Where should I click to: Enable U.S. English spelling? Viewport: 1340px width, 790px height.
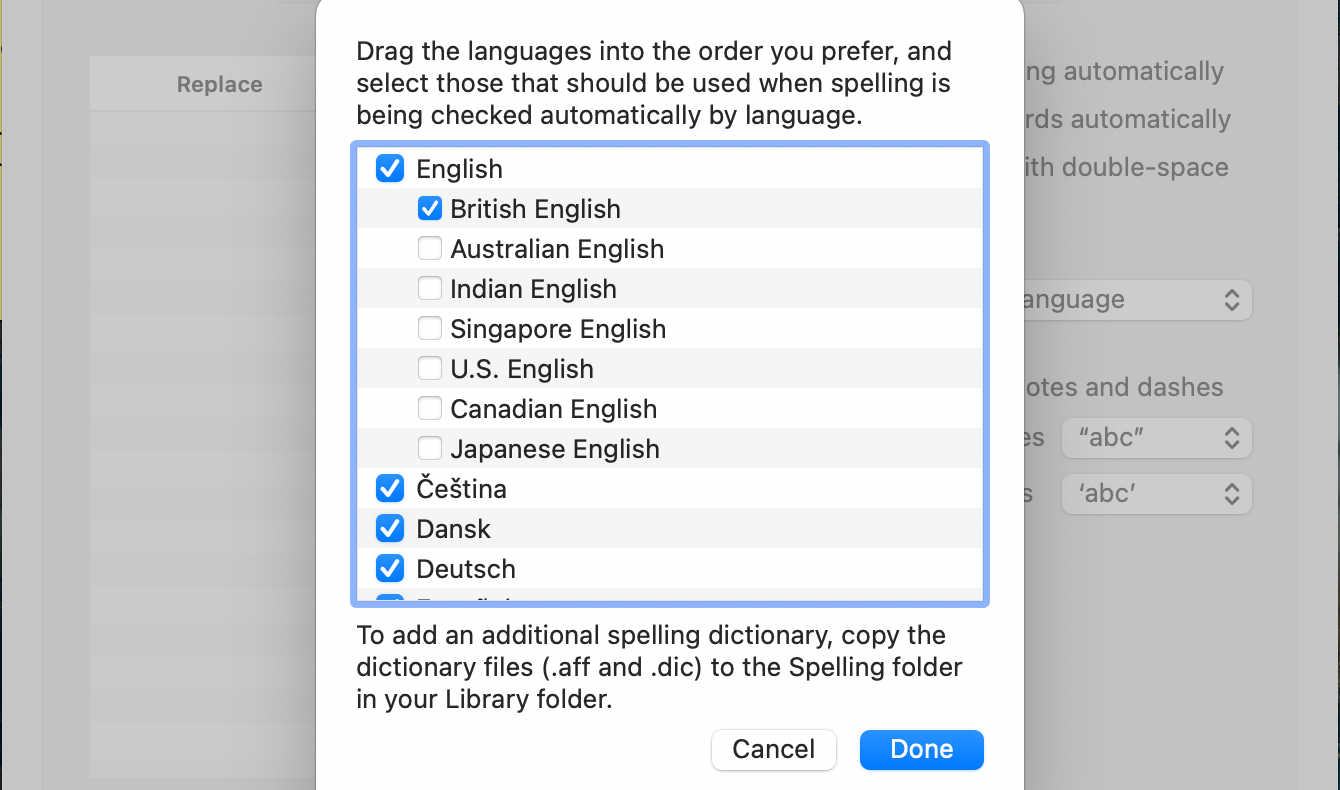[x=430, y=368]
